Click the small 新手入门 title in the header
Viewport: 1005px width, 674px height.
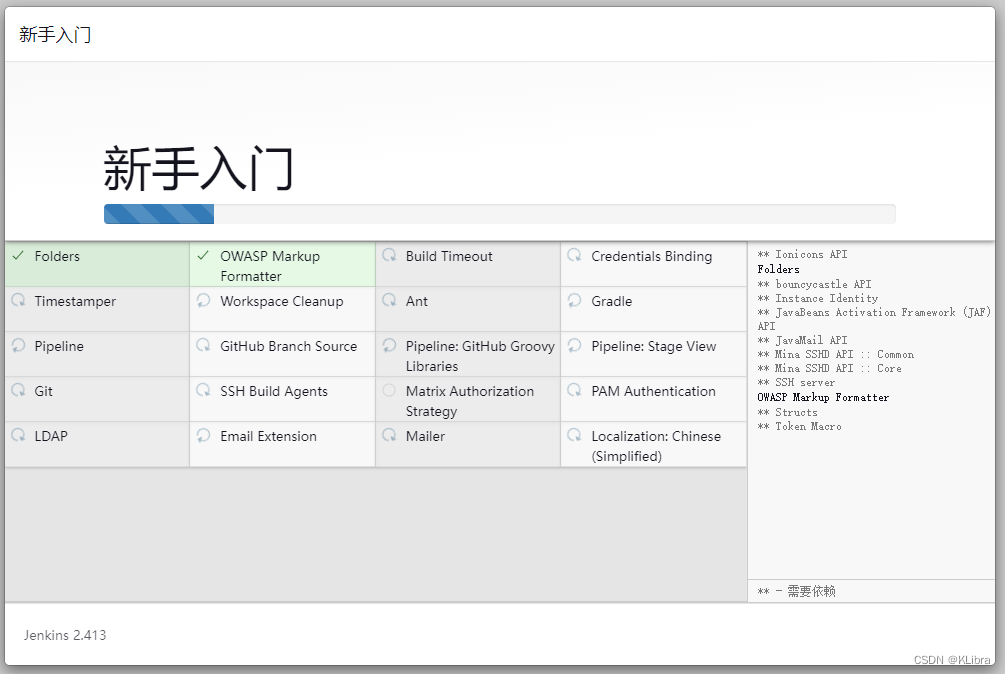[55, 34]
